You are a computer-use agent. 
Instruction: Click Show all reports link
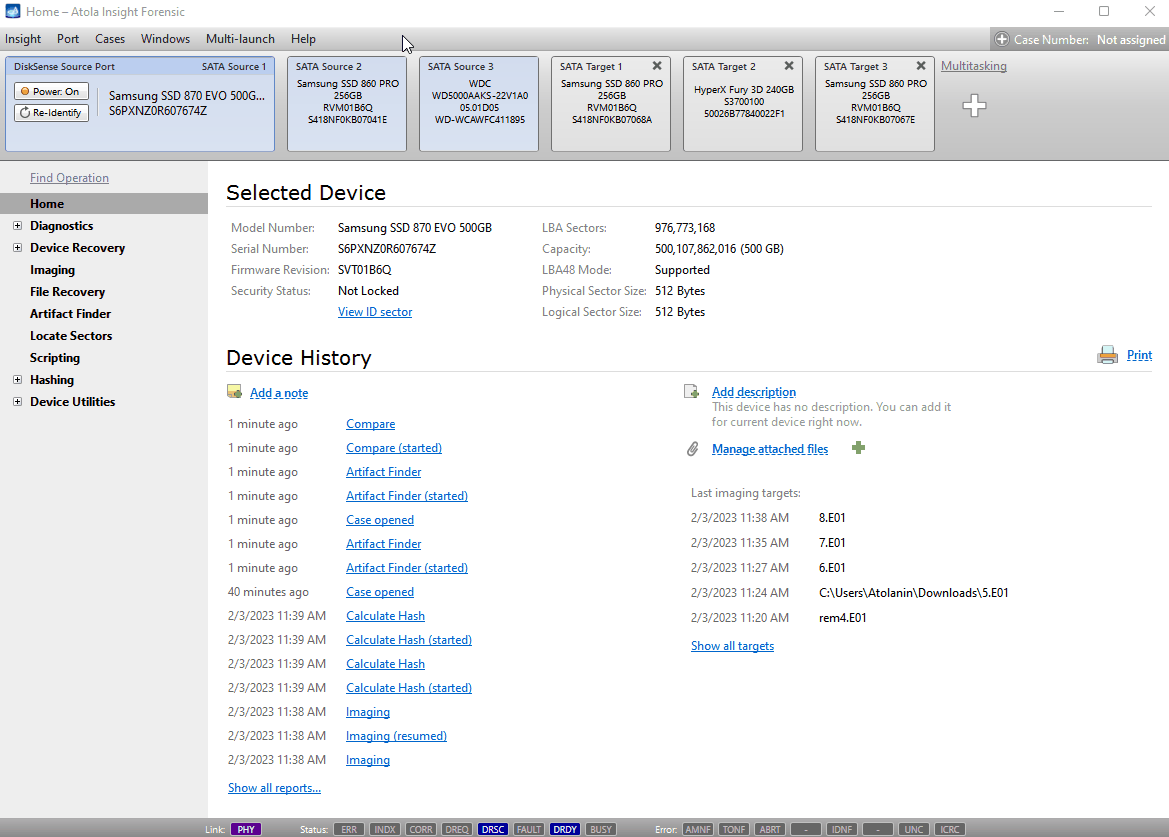tap(274, 788)
